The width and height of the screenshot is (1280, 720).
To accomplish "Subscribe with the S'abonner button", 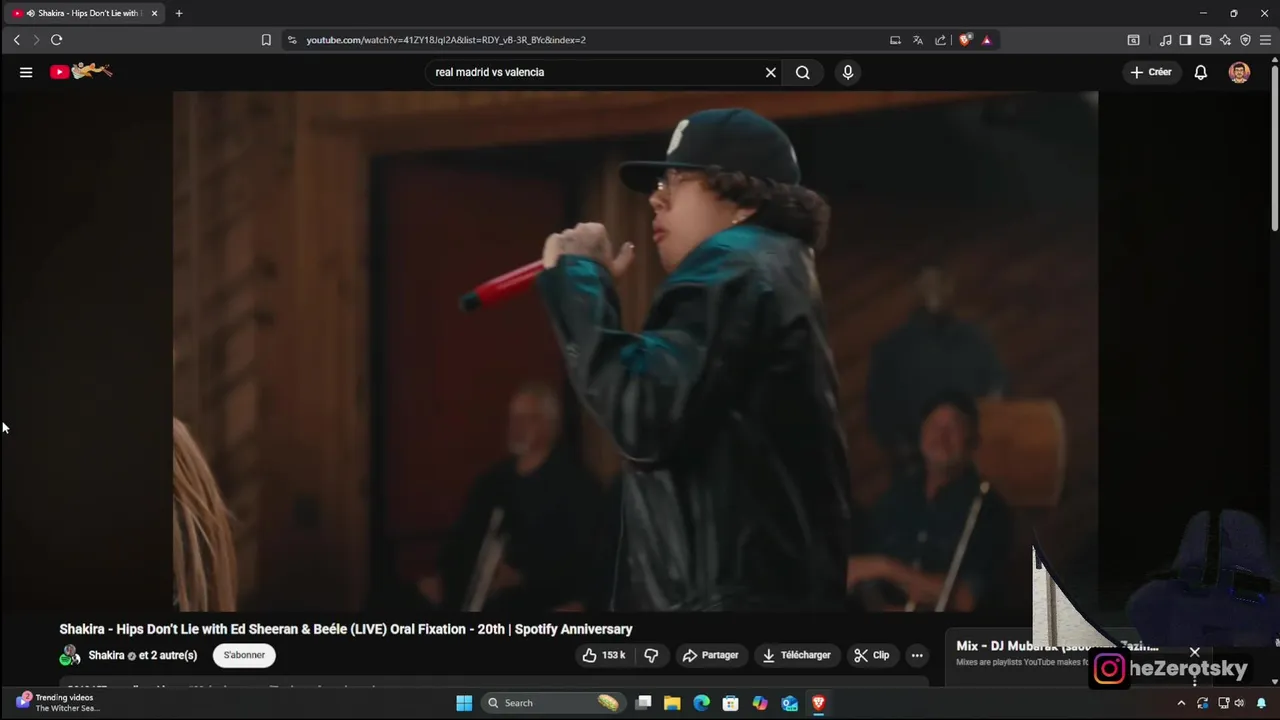I will 244,655.
